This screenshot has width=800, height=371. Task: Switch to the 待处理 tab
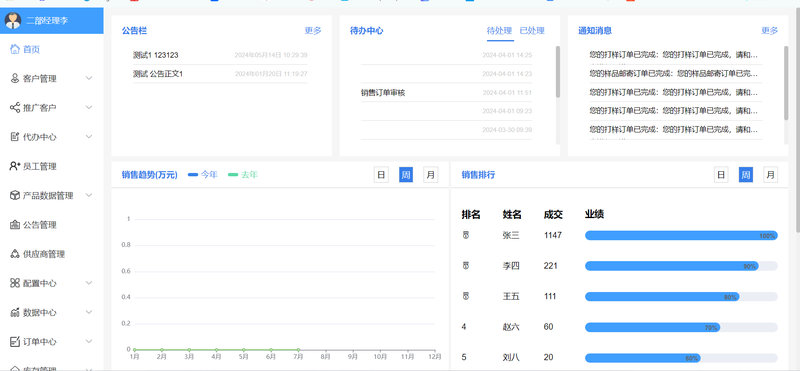499,31
